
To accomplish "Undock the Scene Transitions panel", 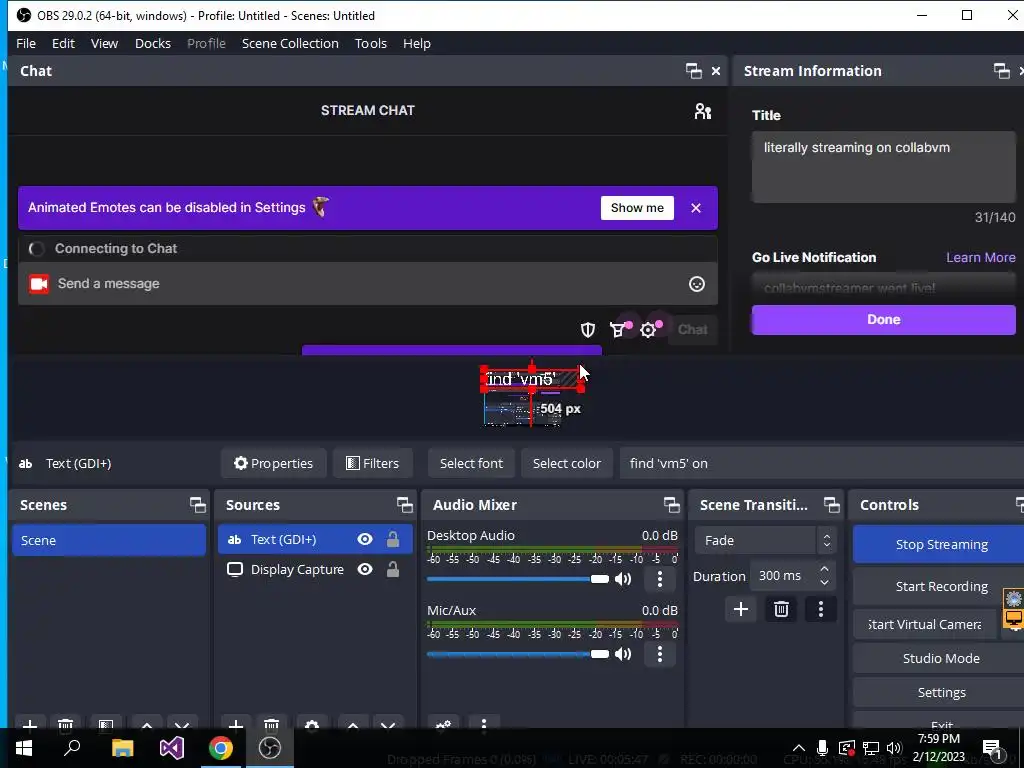I will point(831,505).
